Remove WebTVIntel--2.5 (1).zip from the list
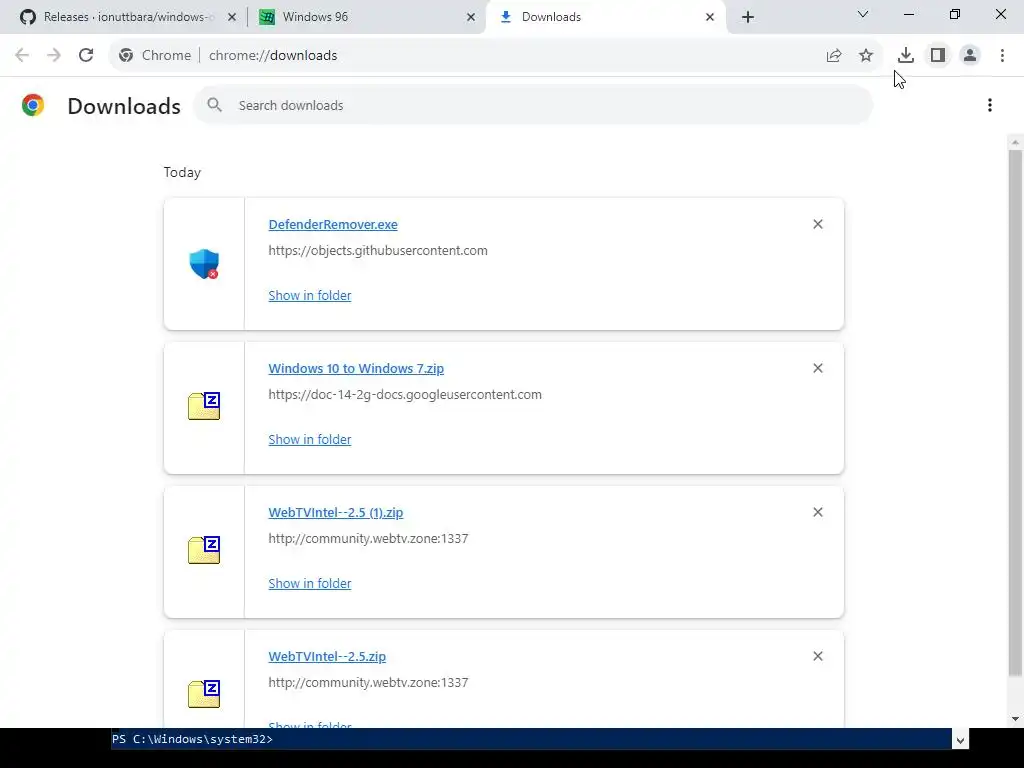The image size is (1024, 768). tap(818, 512)
